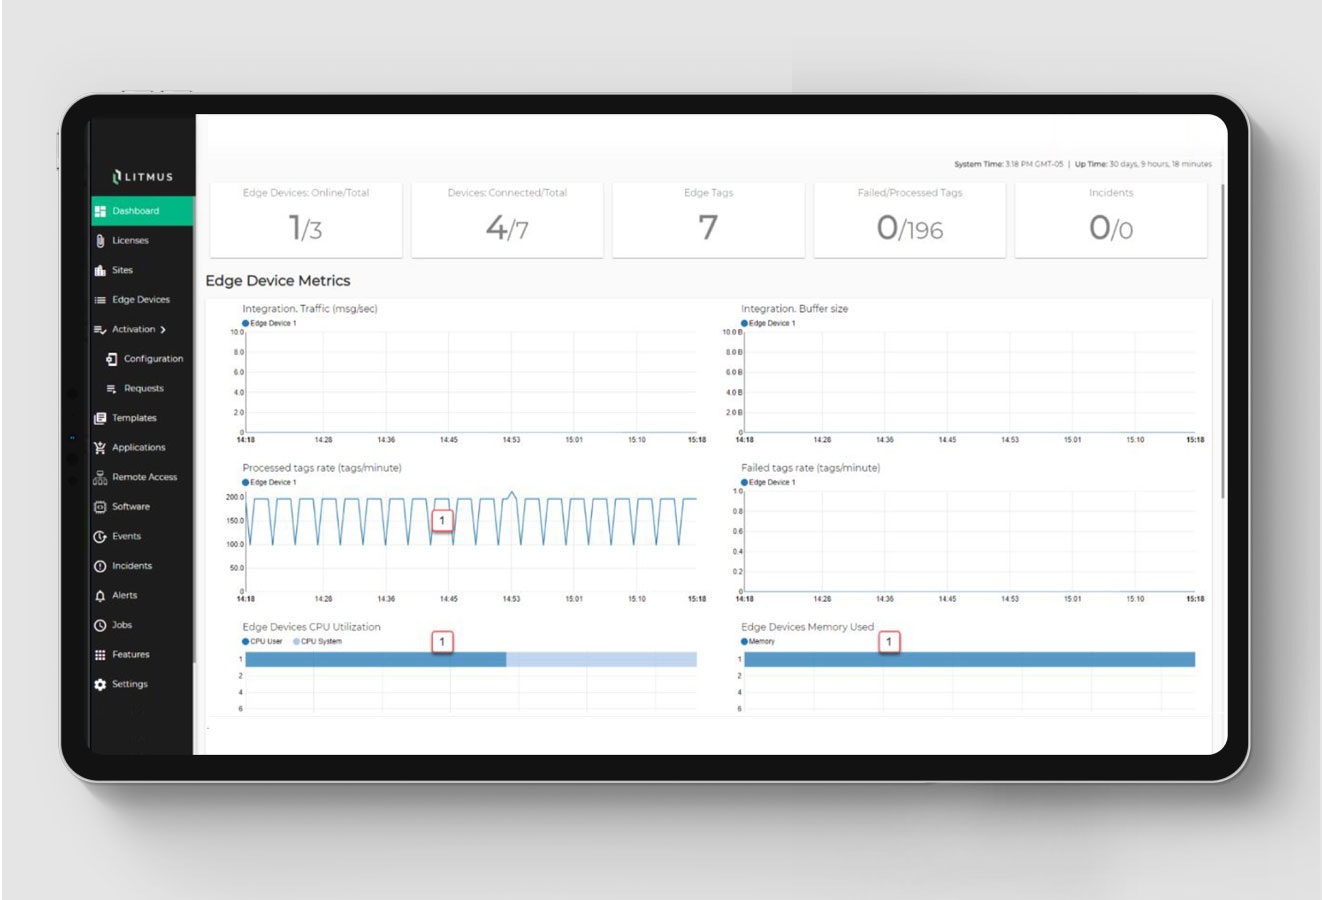Select the Sites icon in the sidebar

[x=104, y=270]
